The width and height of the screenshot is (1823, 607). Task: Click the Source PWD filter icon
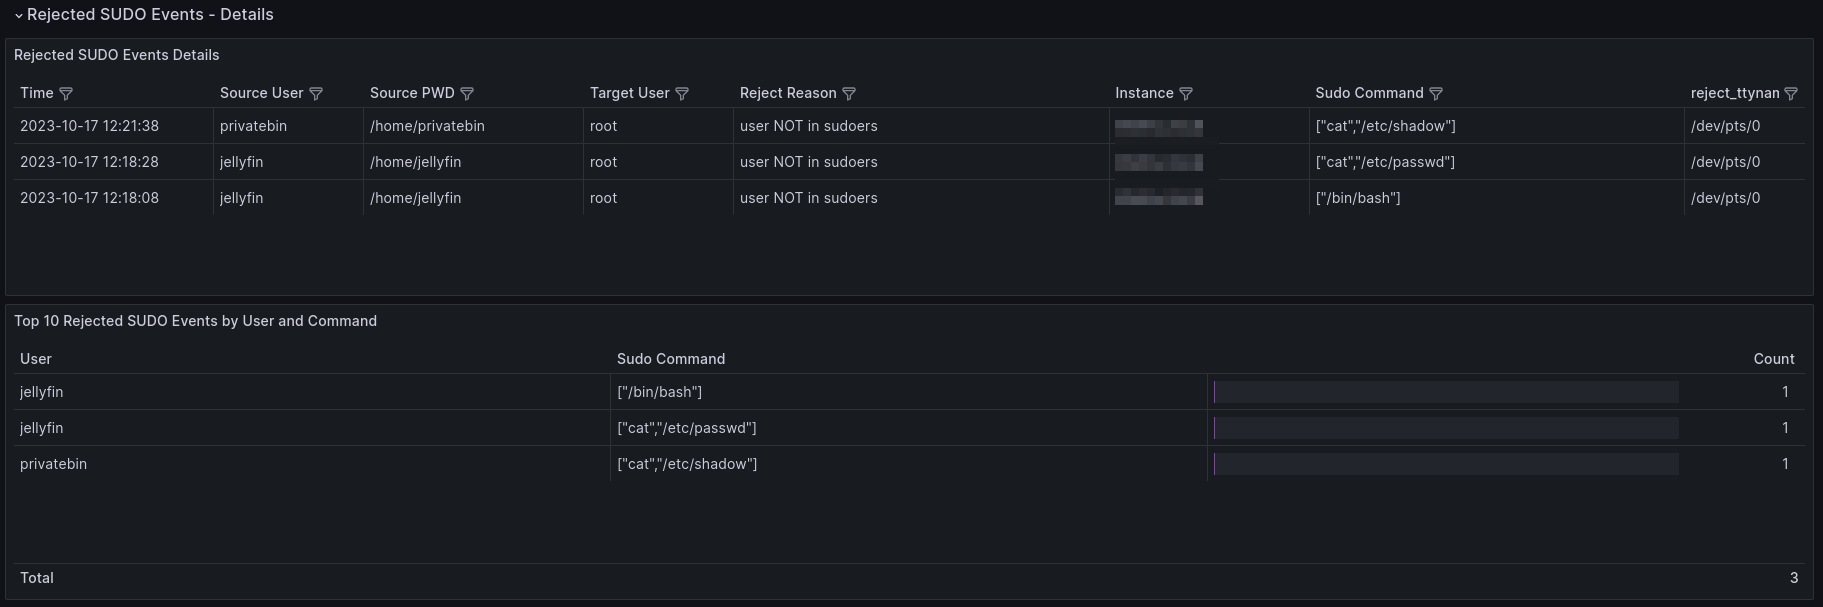467,93
